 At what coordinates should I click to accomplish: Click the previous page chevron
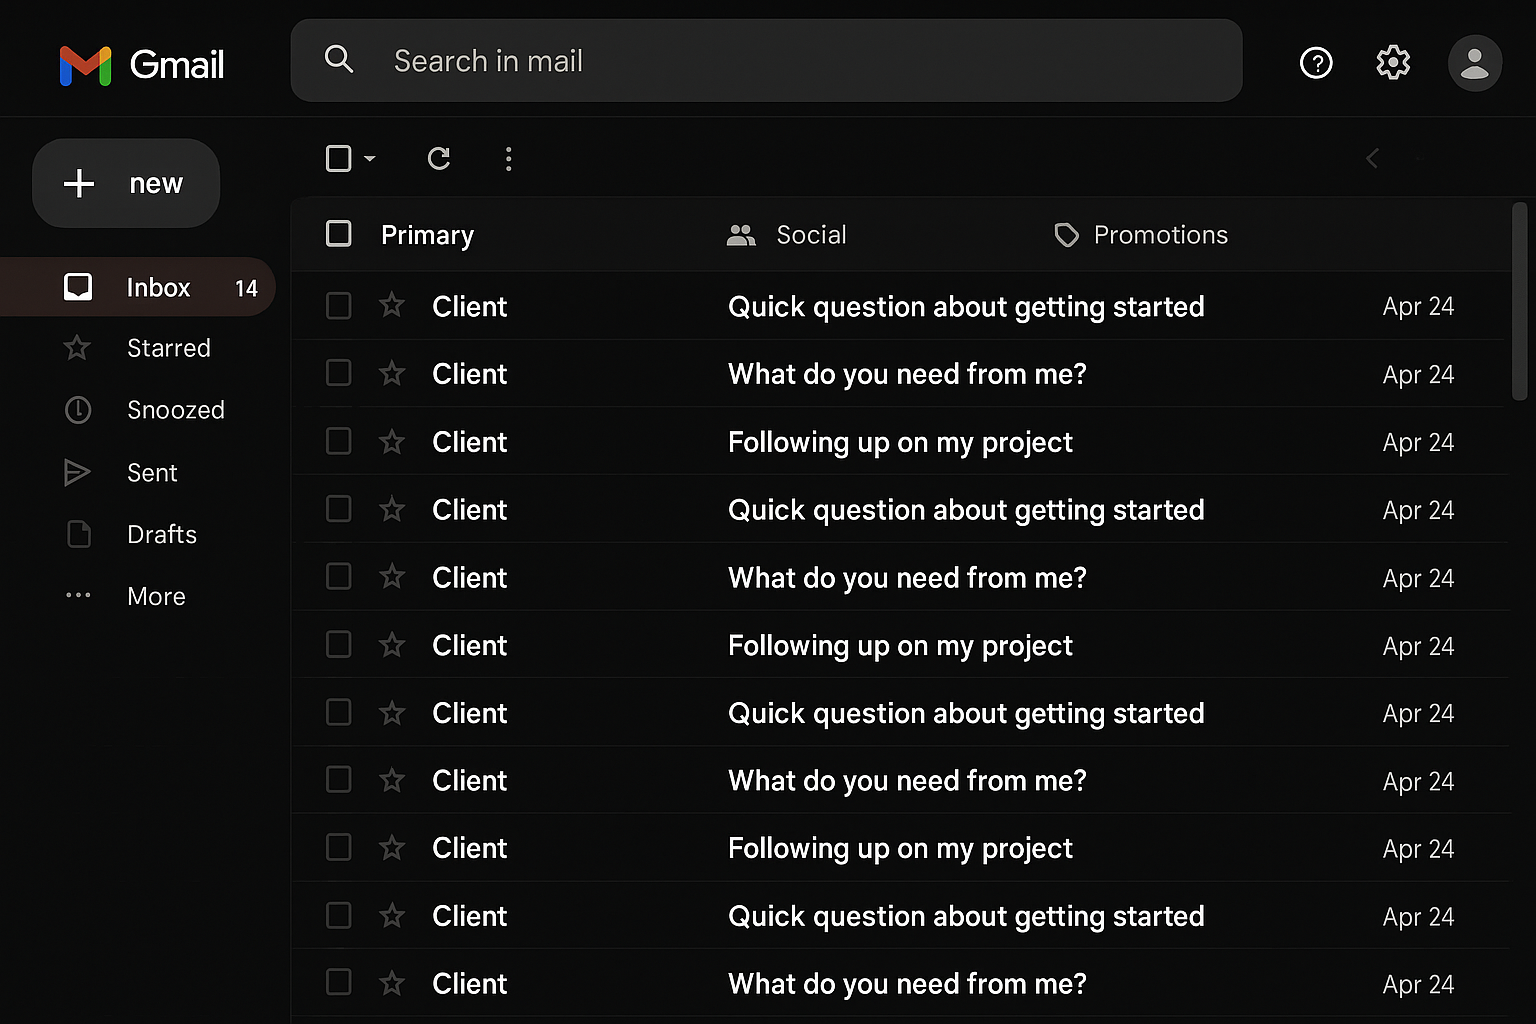point(1372,158)
